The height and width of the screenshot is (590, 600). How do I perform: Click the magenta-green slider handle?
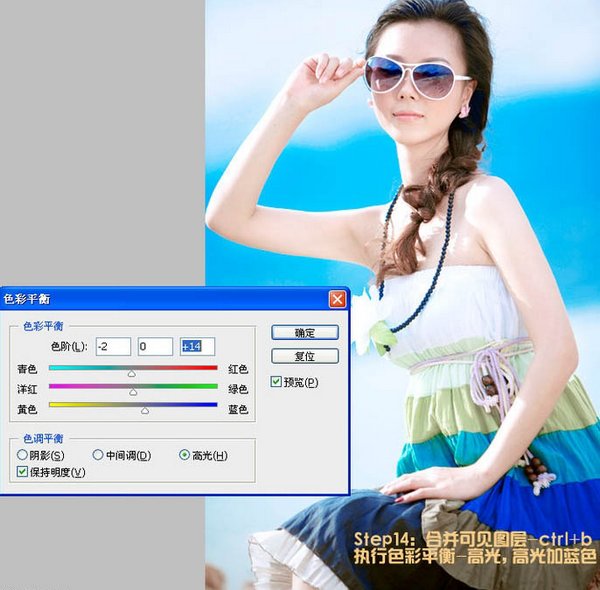click(133, 392)
